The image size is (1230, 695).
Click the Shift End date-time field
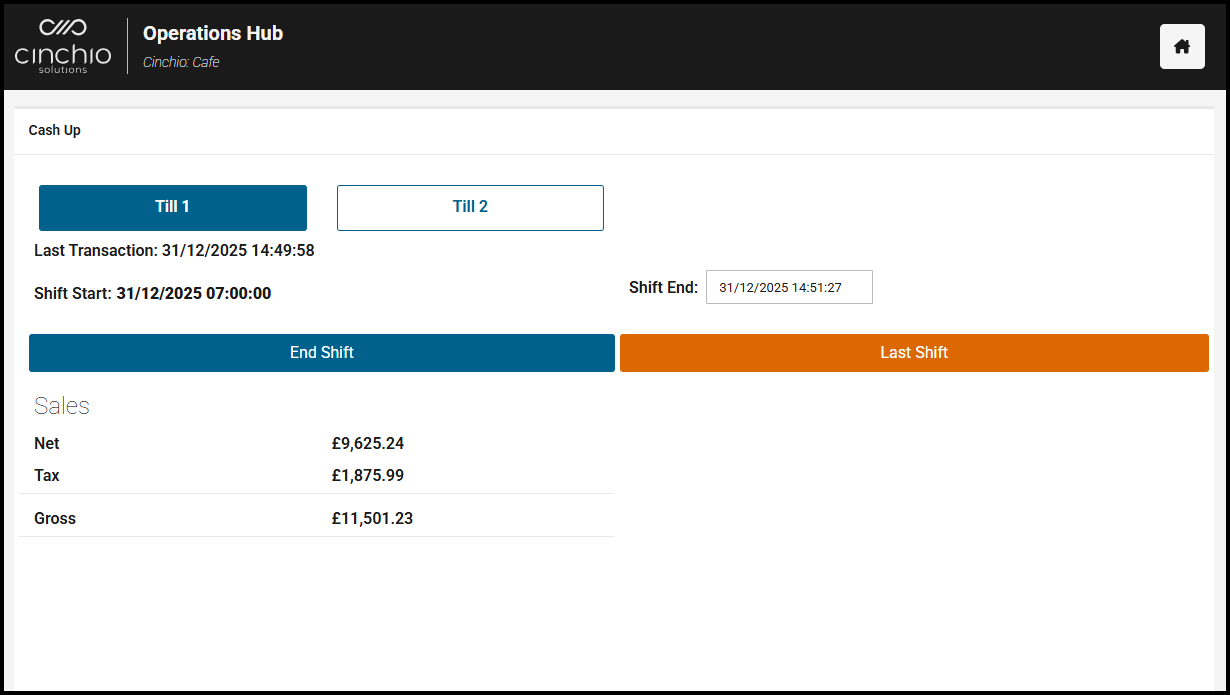coord(789,287)
